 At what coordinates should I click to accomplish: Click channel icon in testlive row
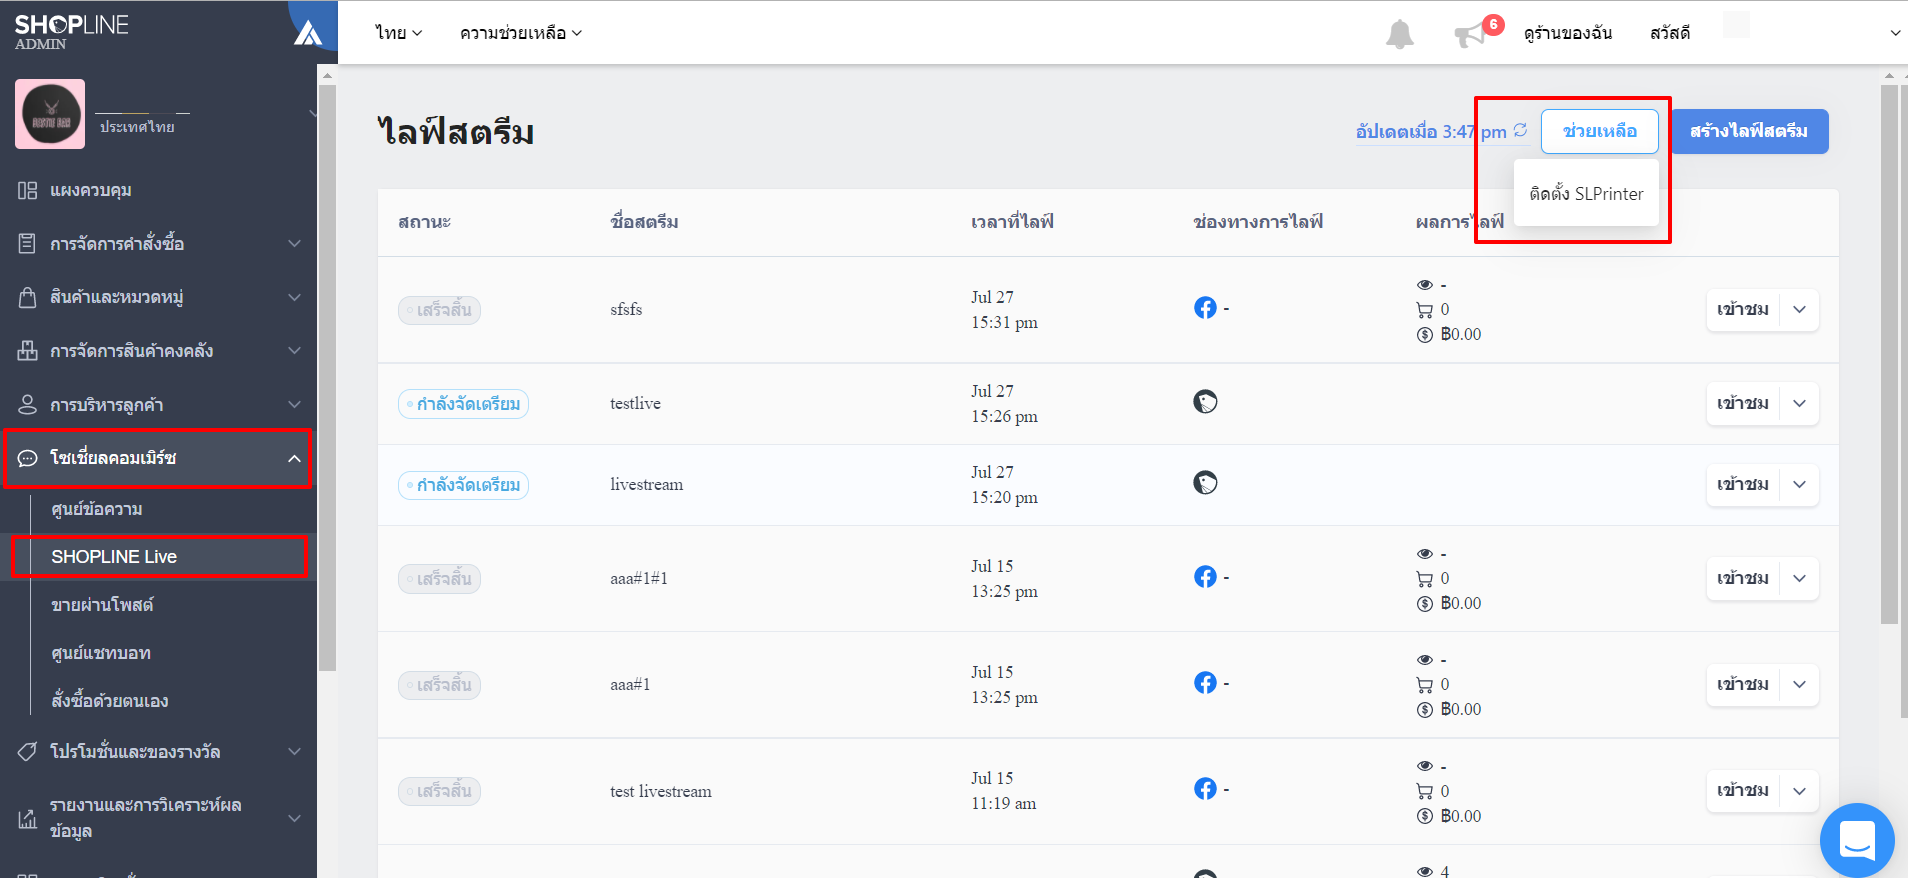tap(1205, 402)
